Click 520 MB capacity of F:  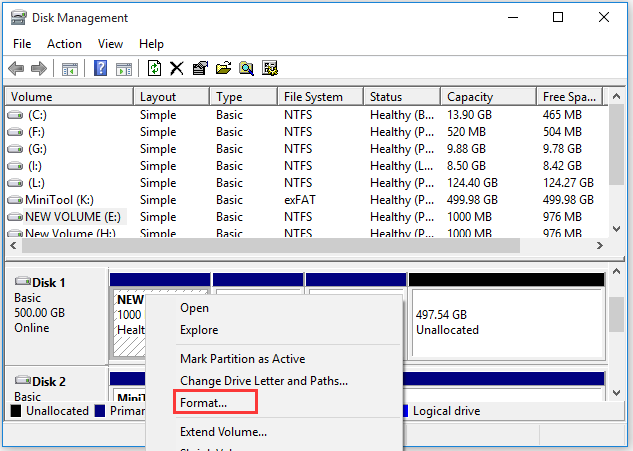(466, 132)
